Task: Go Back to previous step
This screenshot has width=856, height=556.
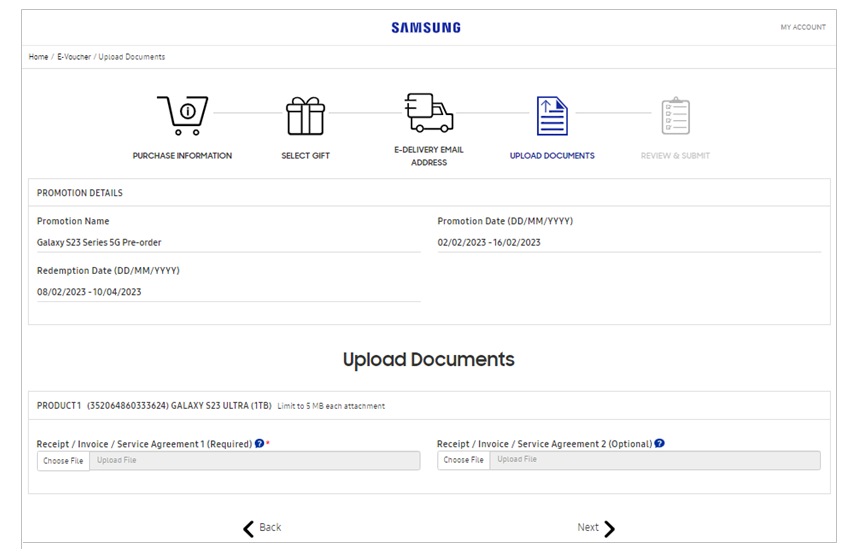Action: [x=262, y=528]
